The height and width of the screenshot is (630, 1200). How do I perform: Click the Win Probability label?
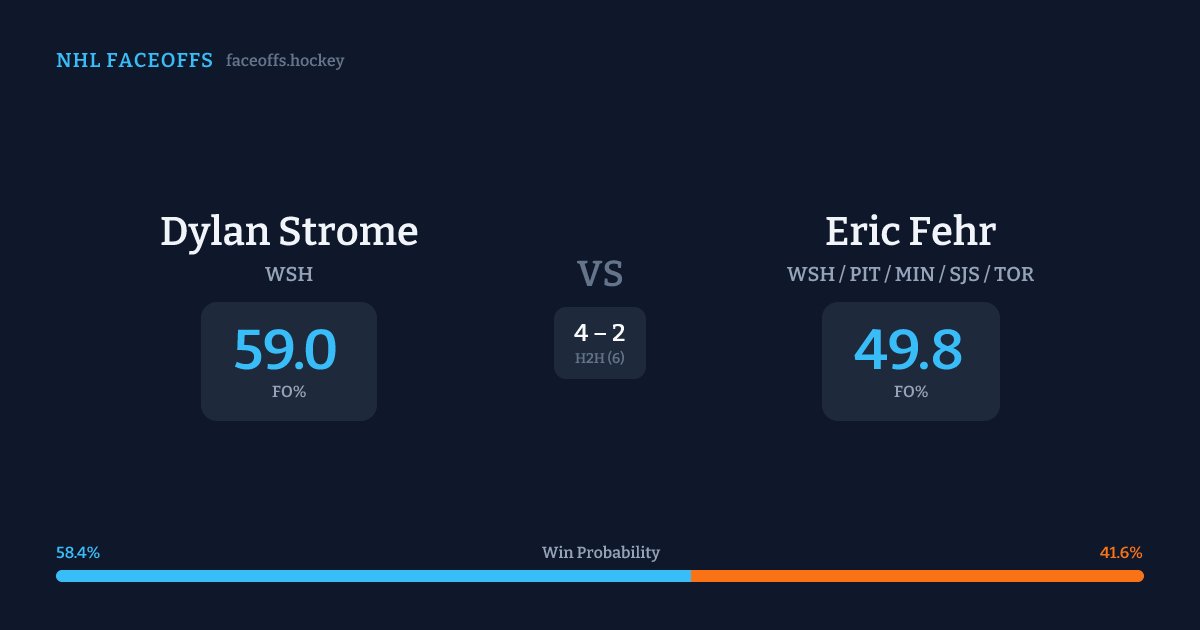pyautogui.click(x=600, y=553)
